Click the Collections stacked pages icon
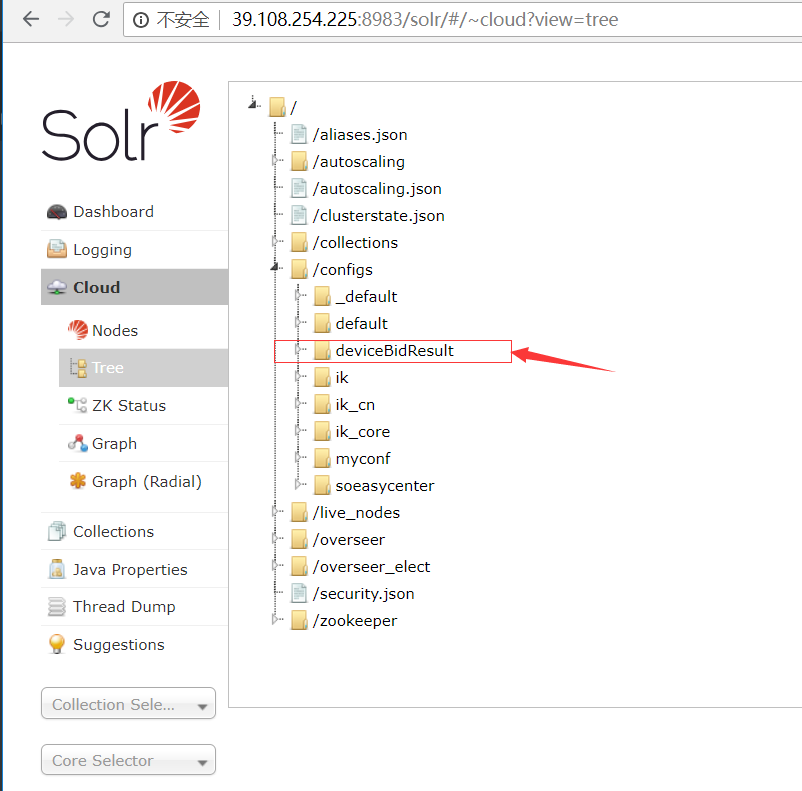The height and width of the screenshot is (791, 802). click(57, 531)
